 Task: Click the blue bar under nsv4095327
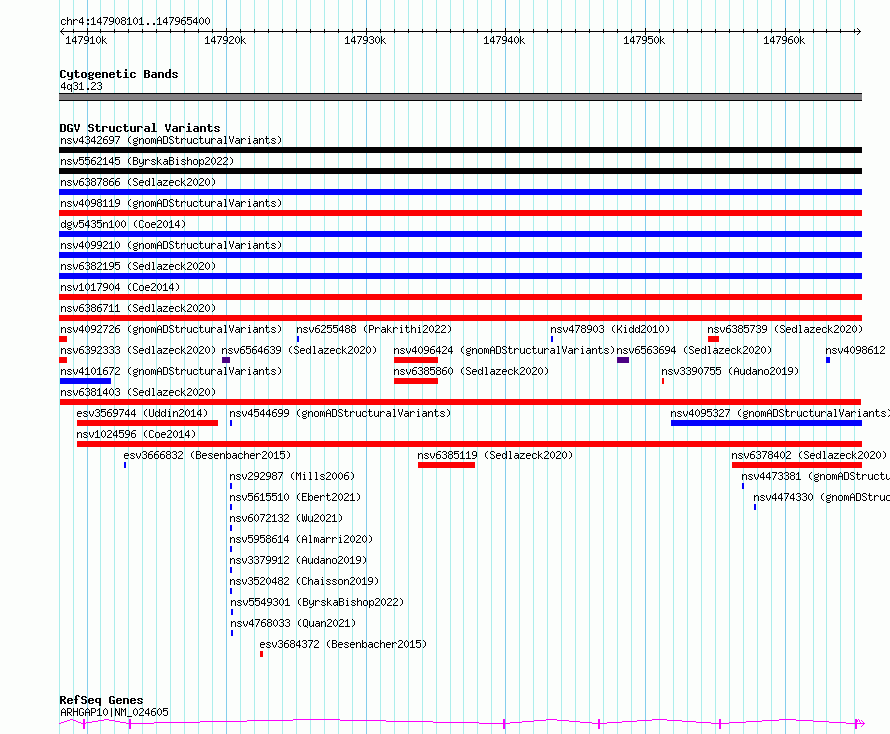pos(766,423)
